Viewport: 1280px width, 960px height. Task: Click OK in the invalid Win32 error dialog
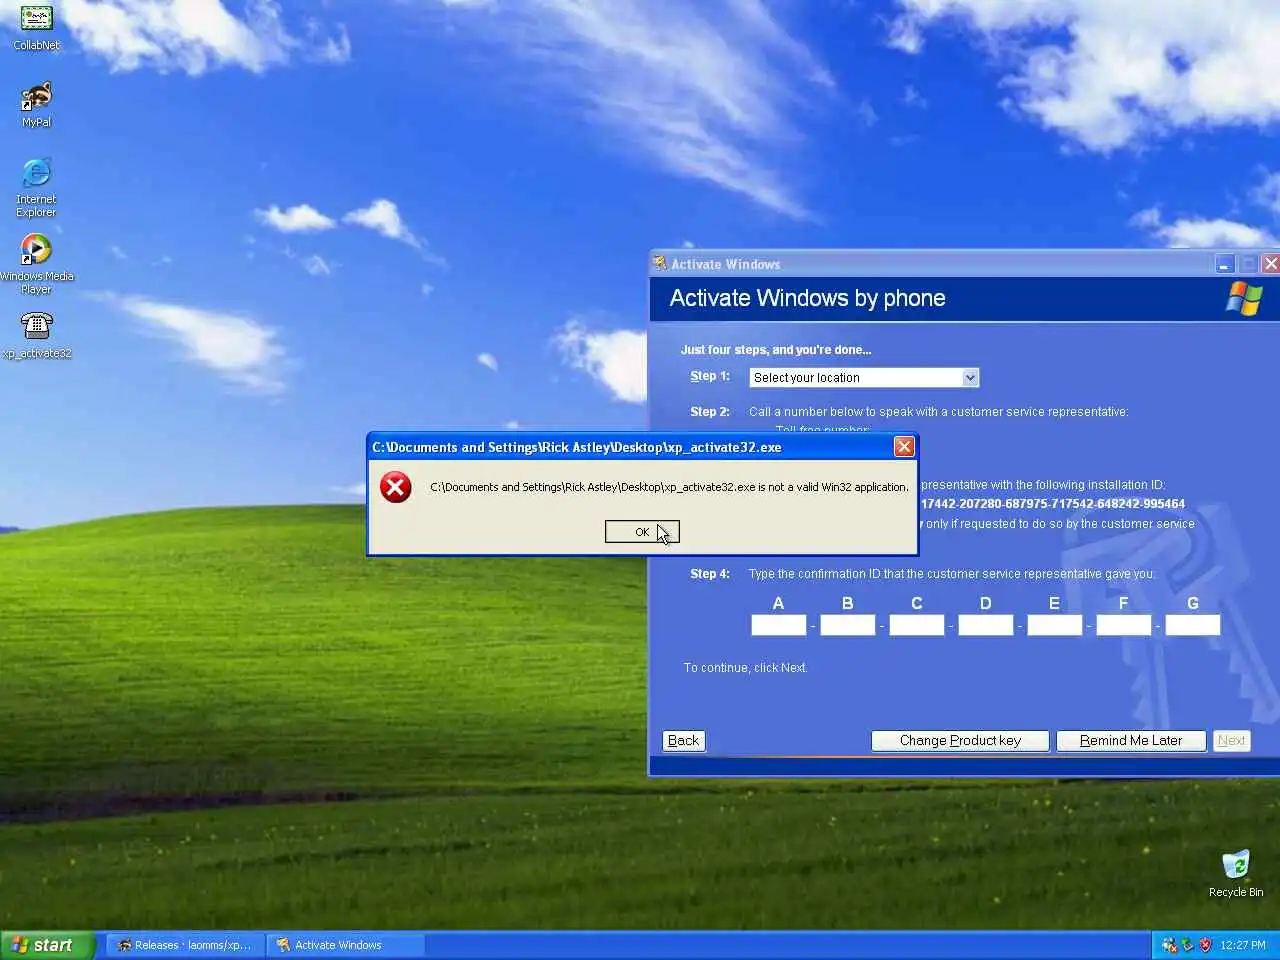642,532
